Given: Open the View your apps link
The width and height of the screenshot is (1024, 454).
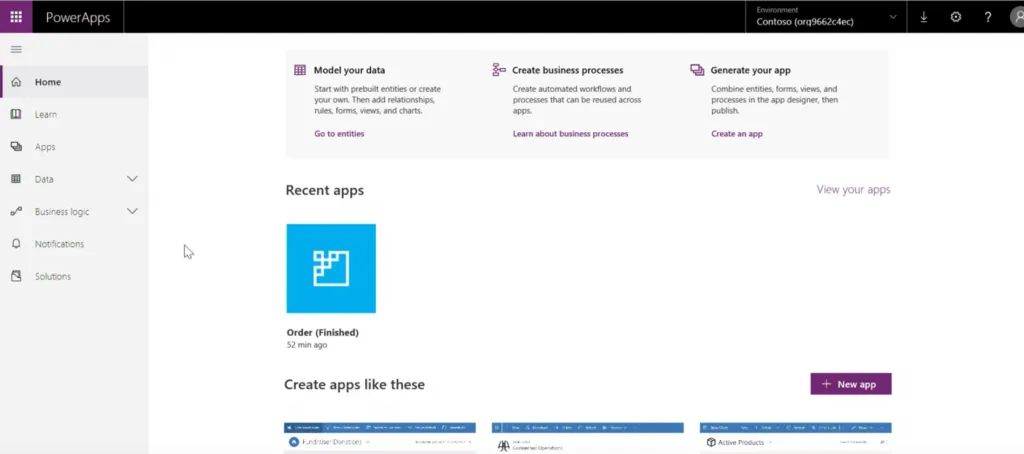Looking at the screenshot, I should click(853, 189).
